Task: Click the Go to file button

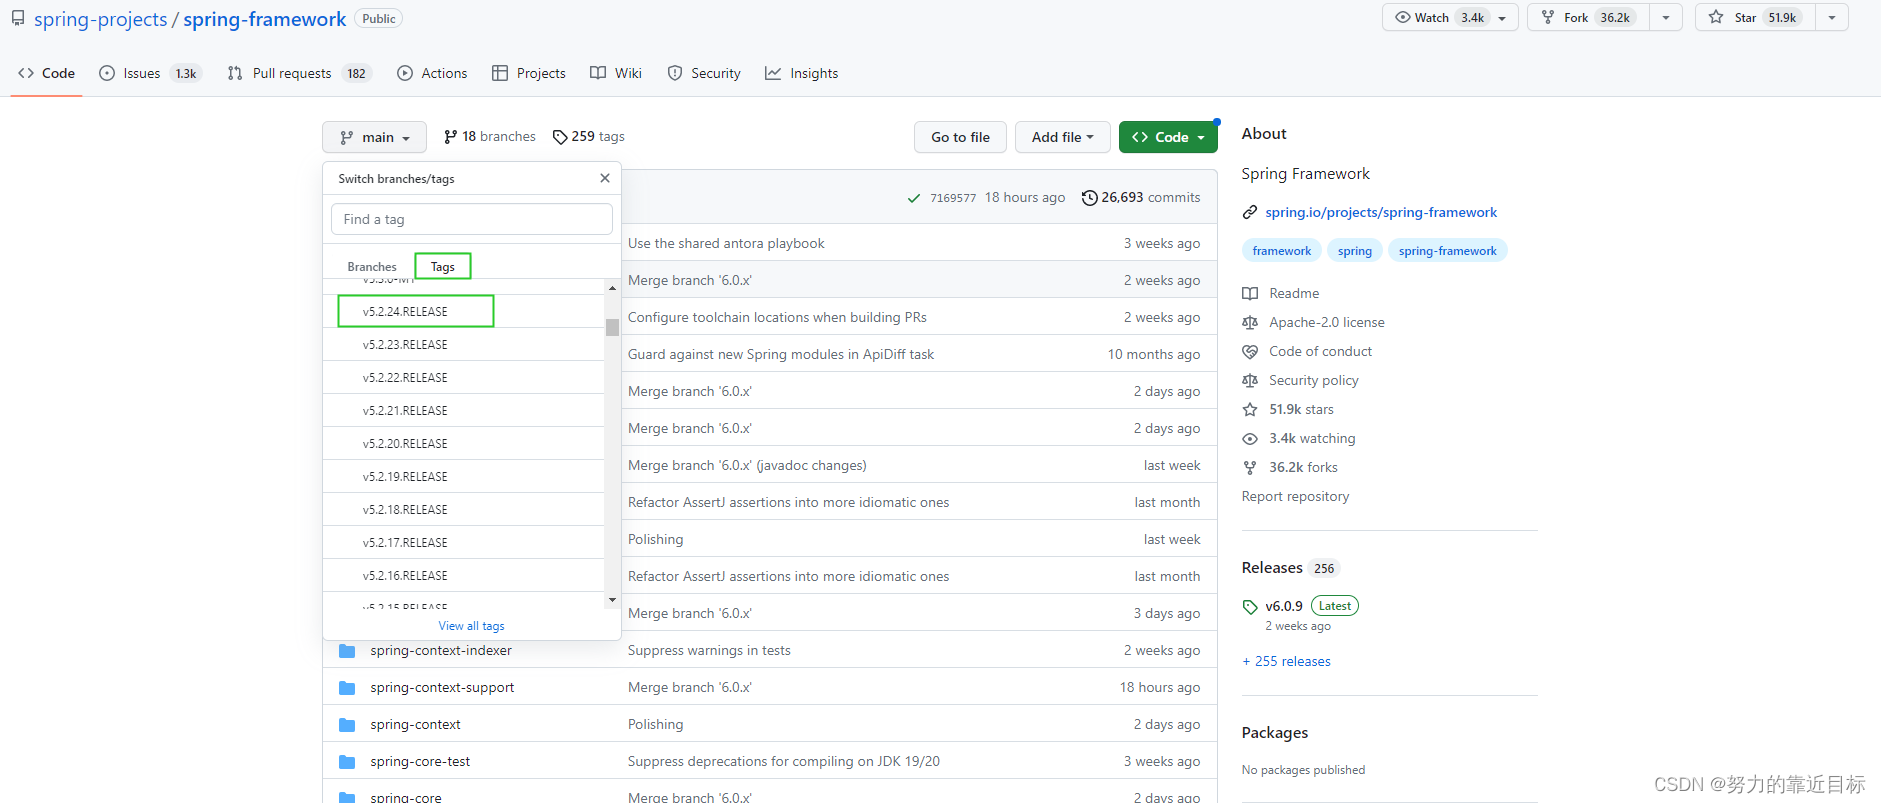Action: click(x=961, y=137)
